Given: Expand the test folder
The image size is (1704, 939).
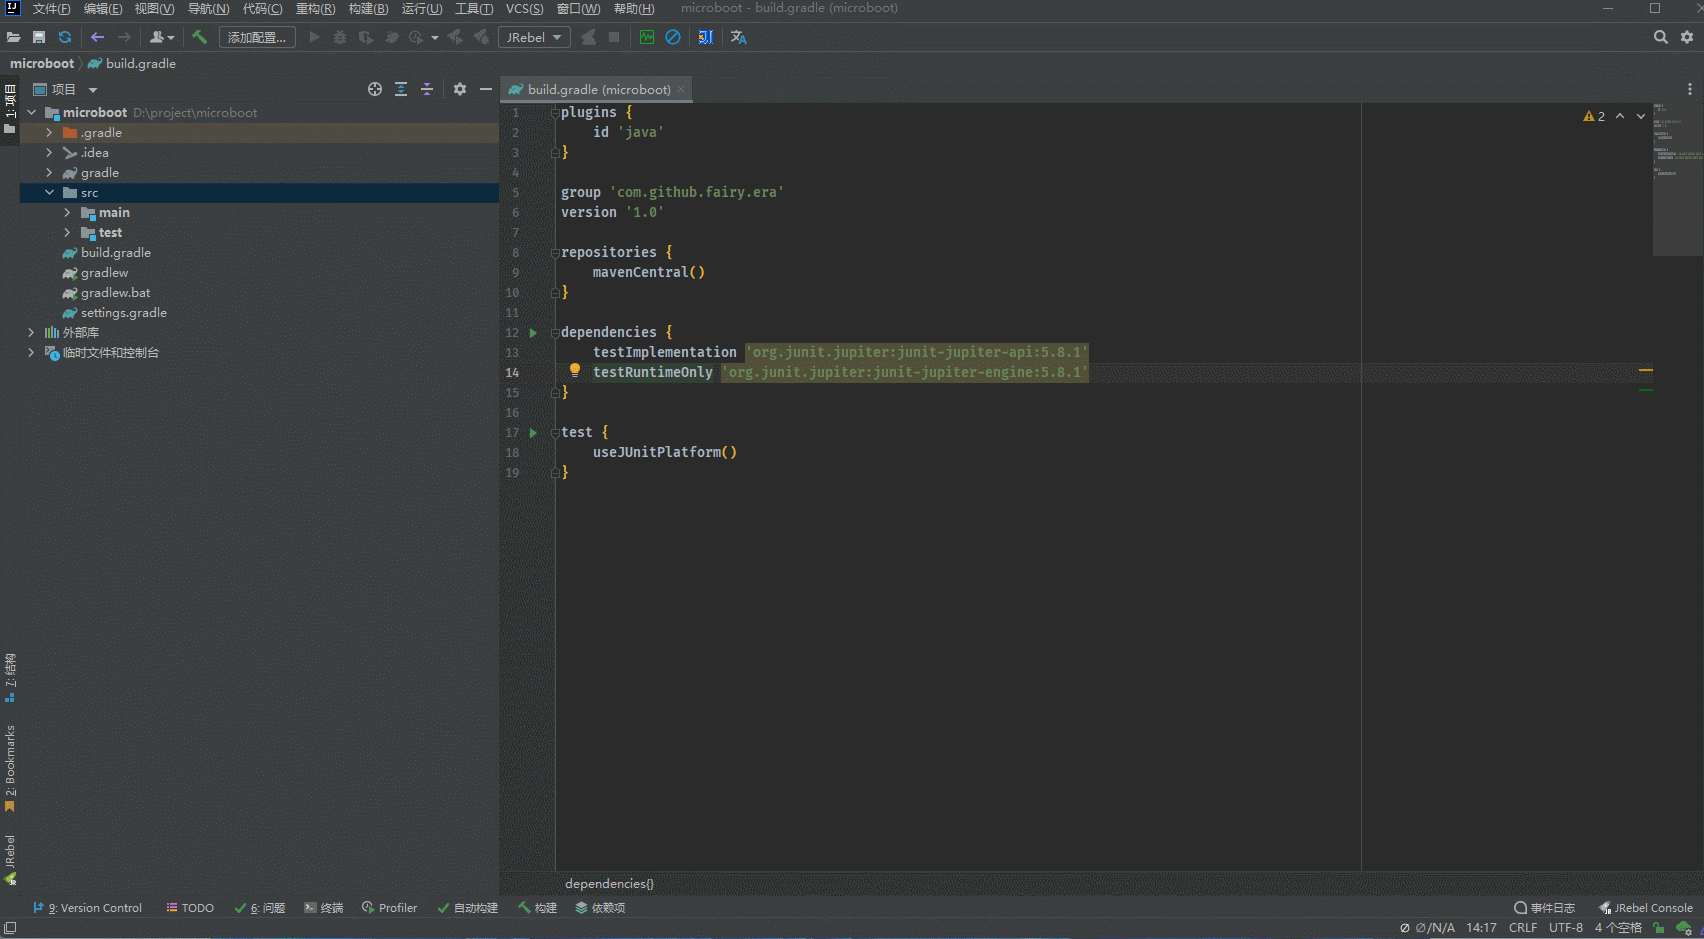Looking at the screenshot, I should click(67, 232).
